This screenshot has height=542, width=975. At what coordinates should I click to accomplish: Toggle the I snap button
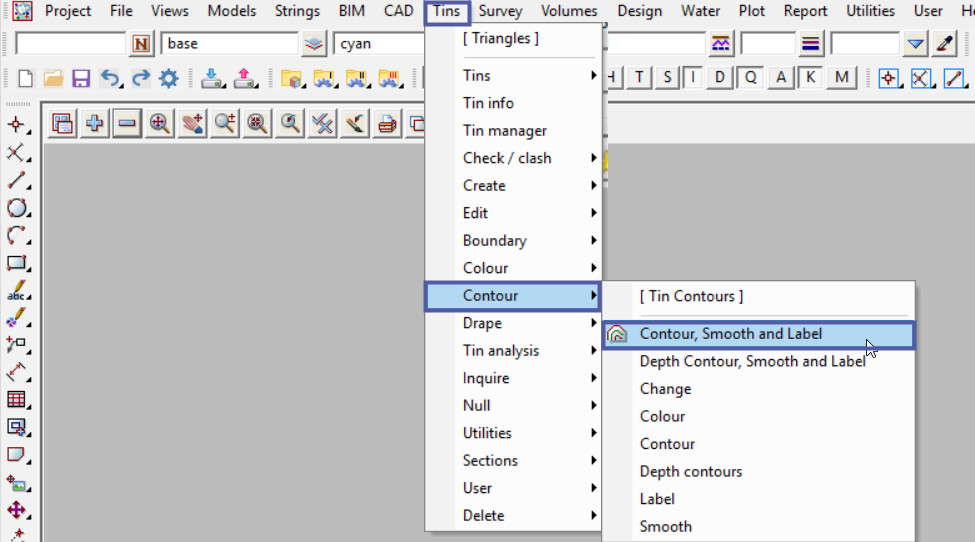tap(692, 78)
